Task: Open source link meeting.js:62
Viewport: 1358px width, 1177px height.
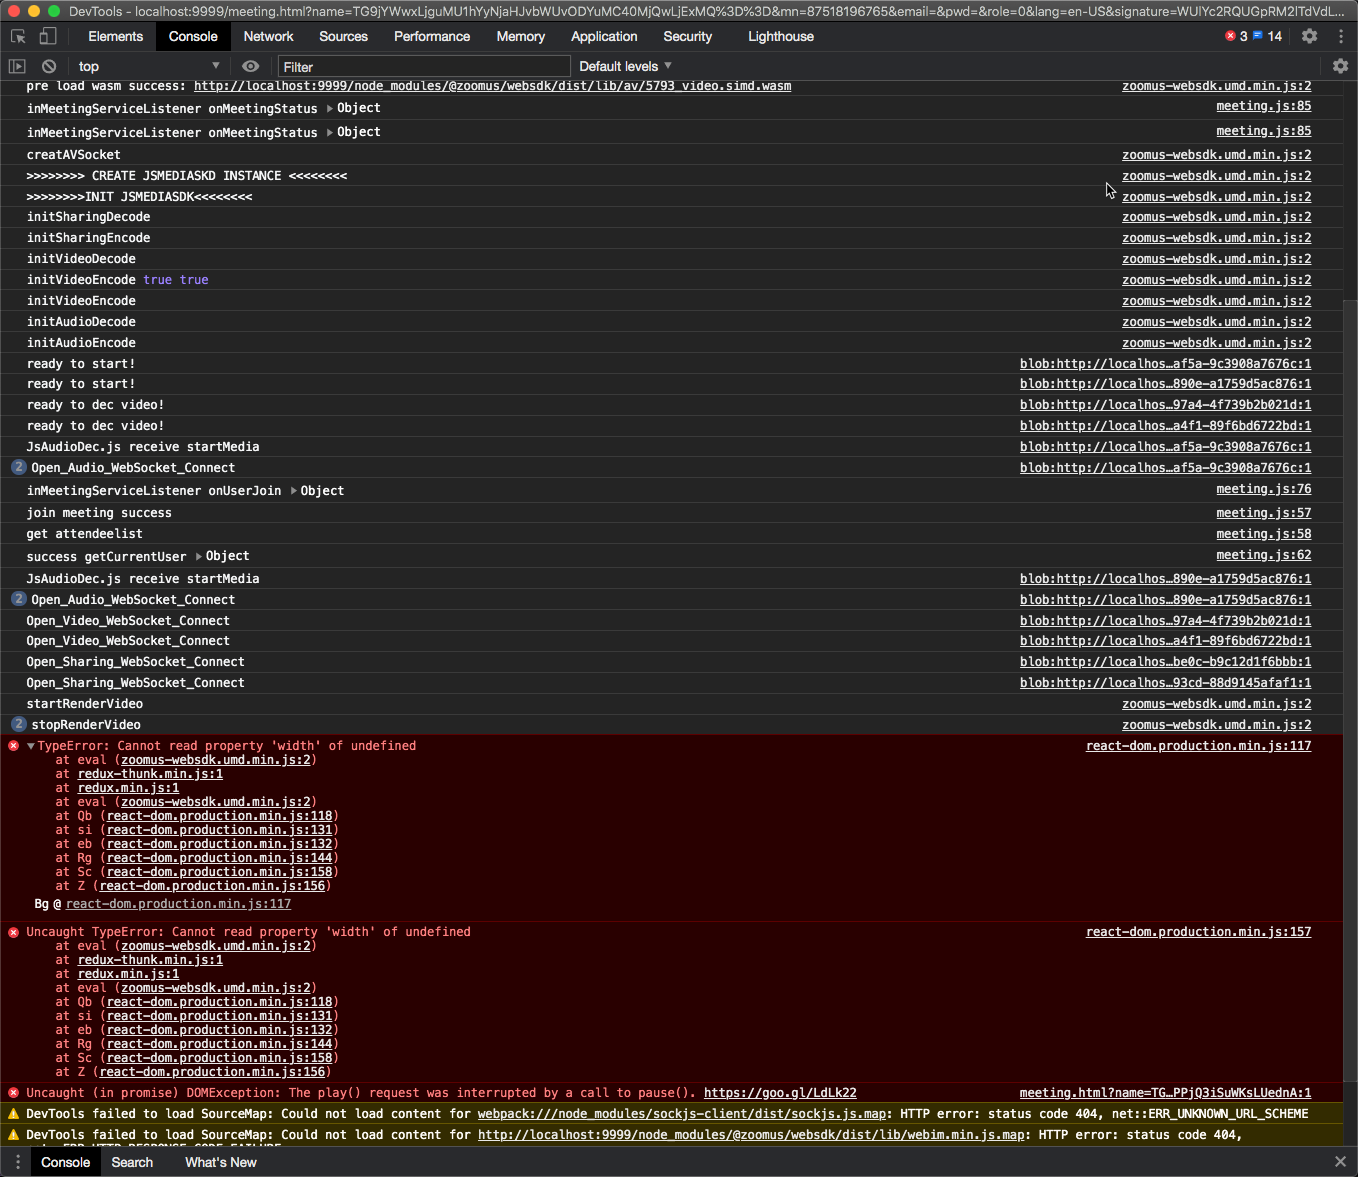Action: [1264, 555]
